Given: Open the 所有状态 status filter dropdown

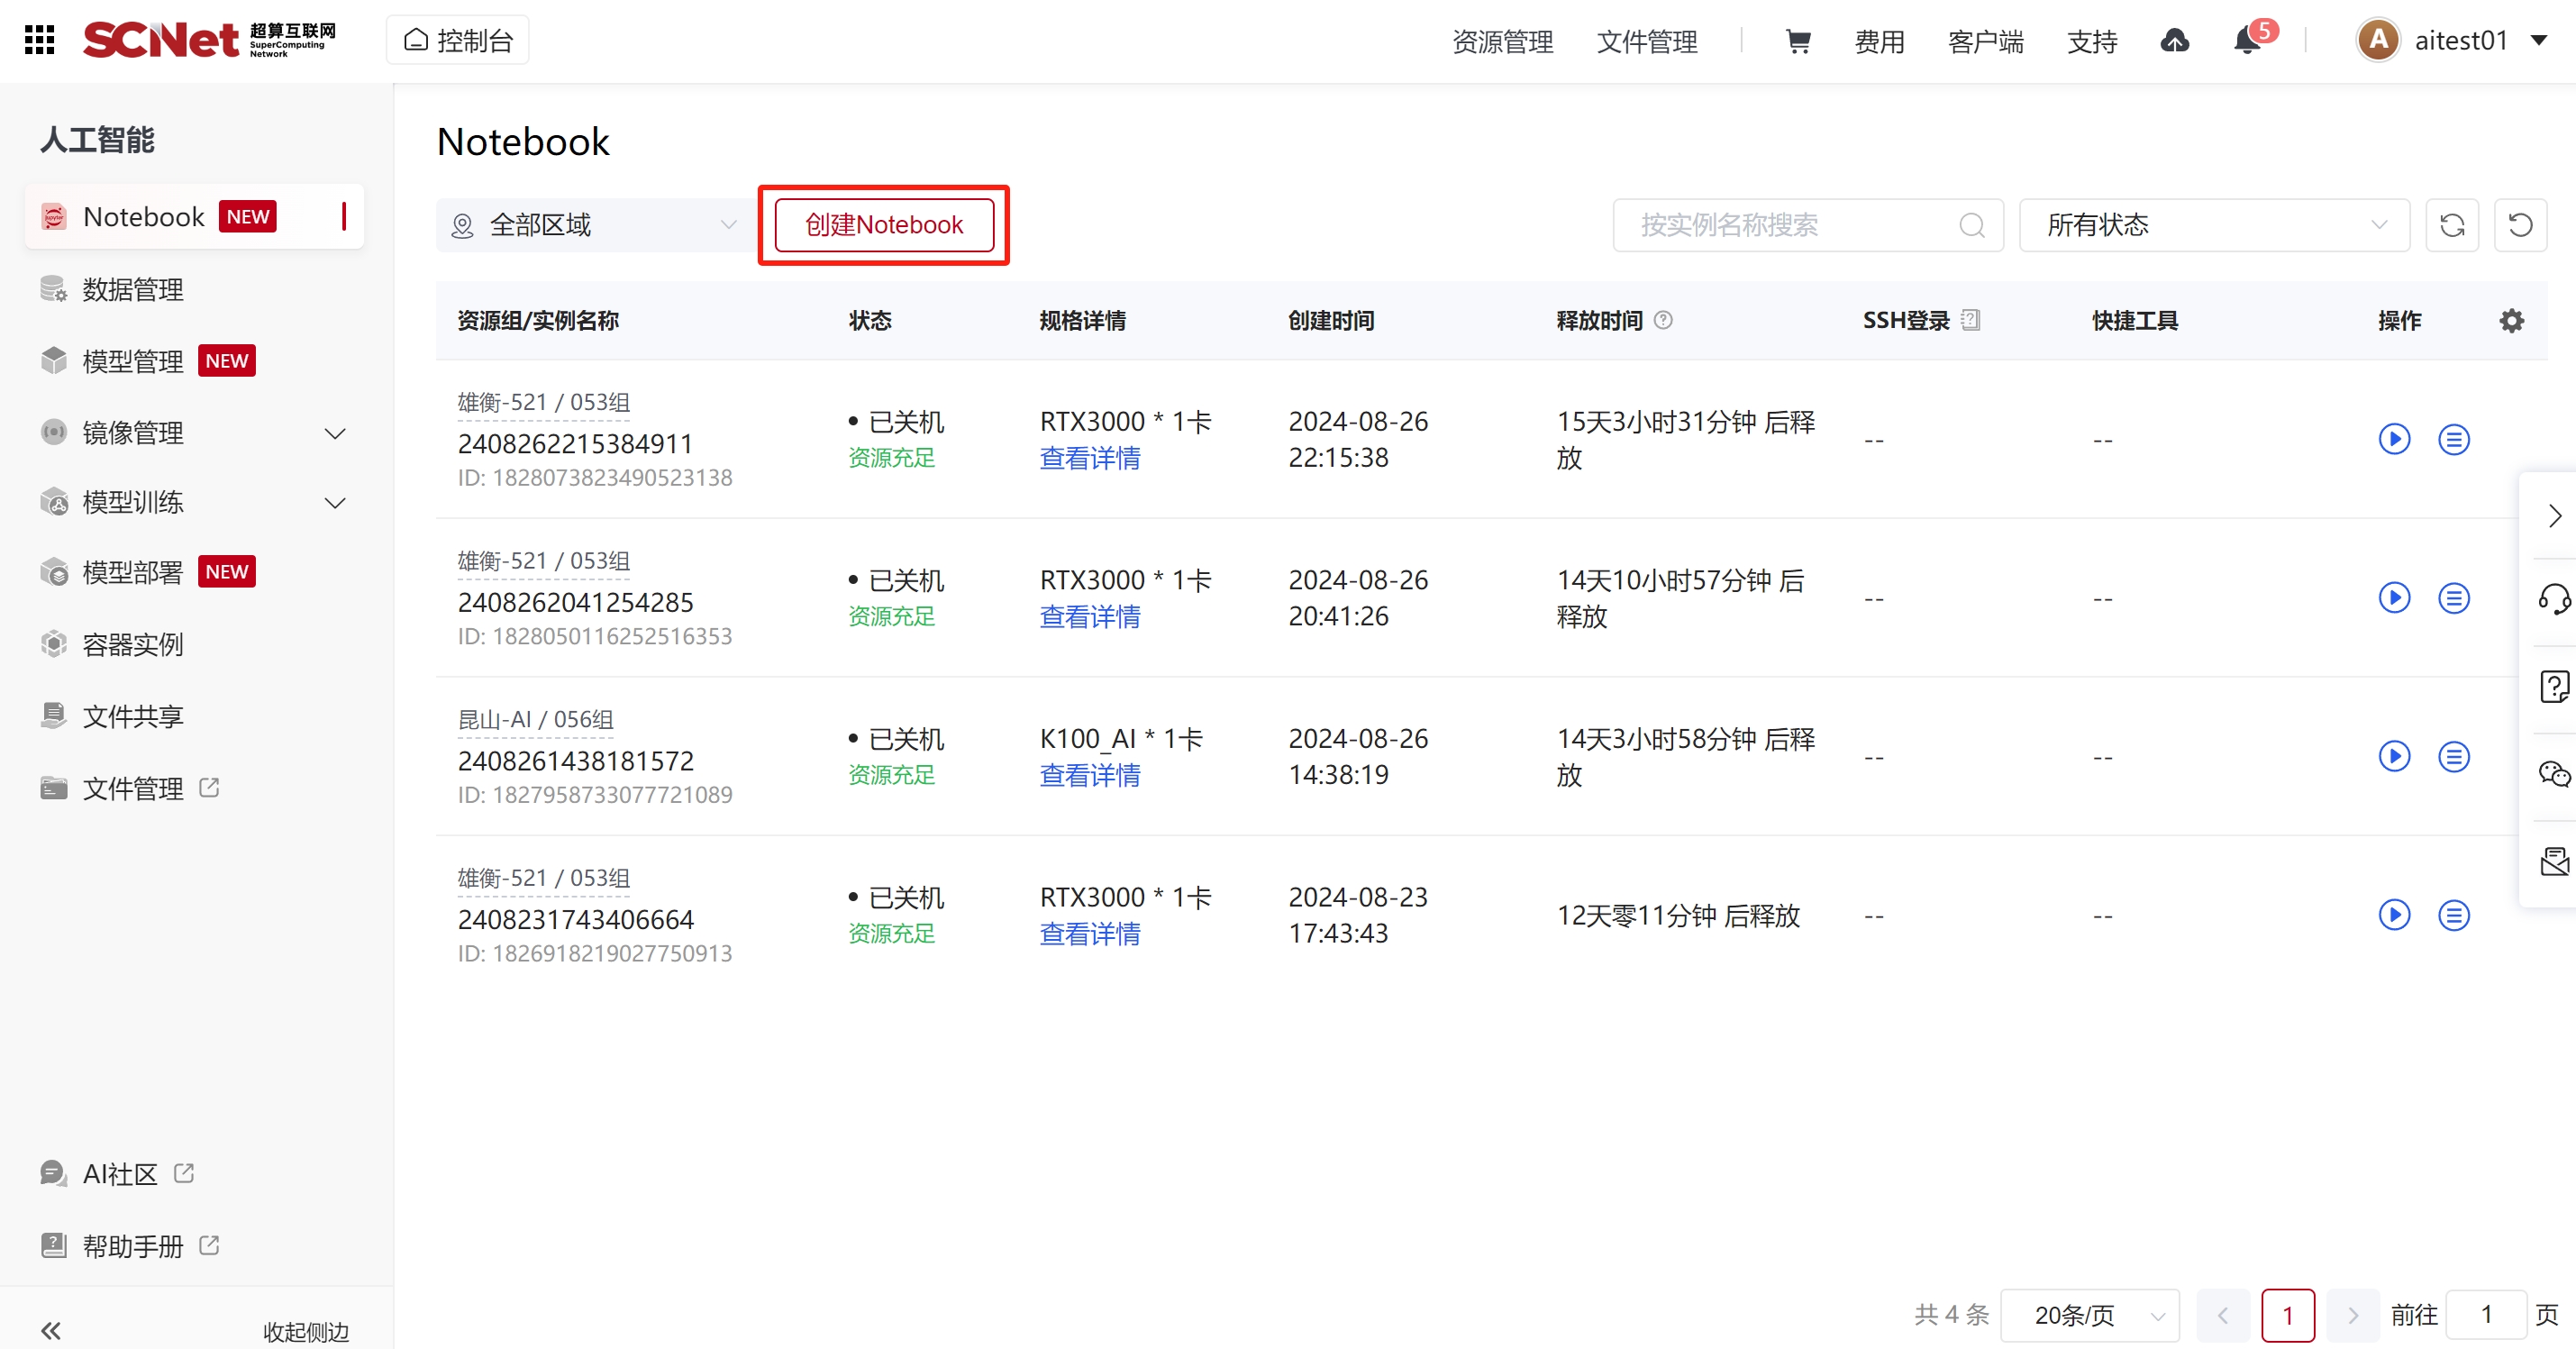Looking at the screenshot, I should (2213, 225).
